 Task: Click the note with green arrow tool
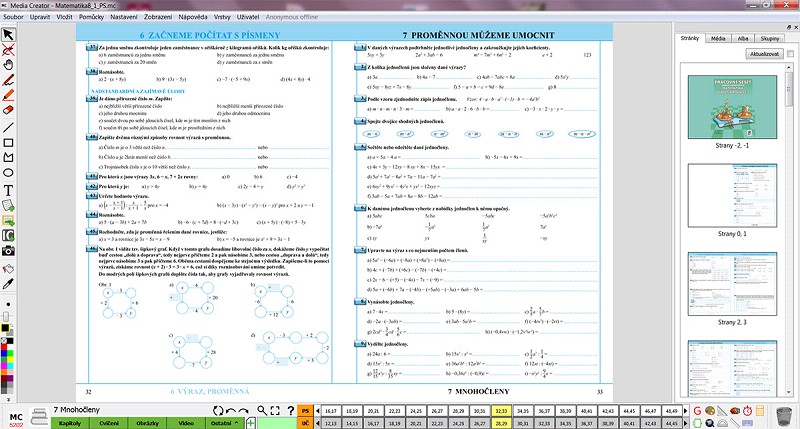pyautogui.click(x=8, y=205)
